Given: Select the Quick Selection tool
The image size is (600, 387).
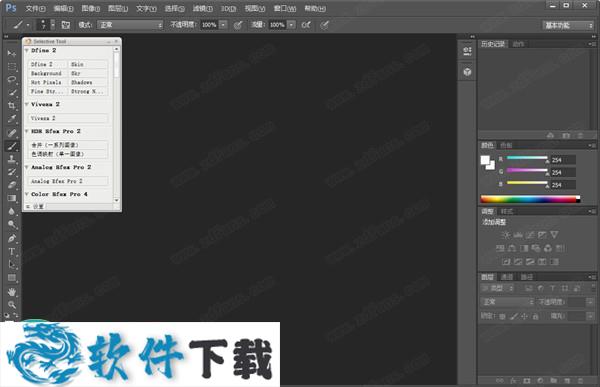Looking at the screenshot, I should click(12, 92).
